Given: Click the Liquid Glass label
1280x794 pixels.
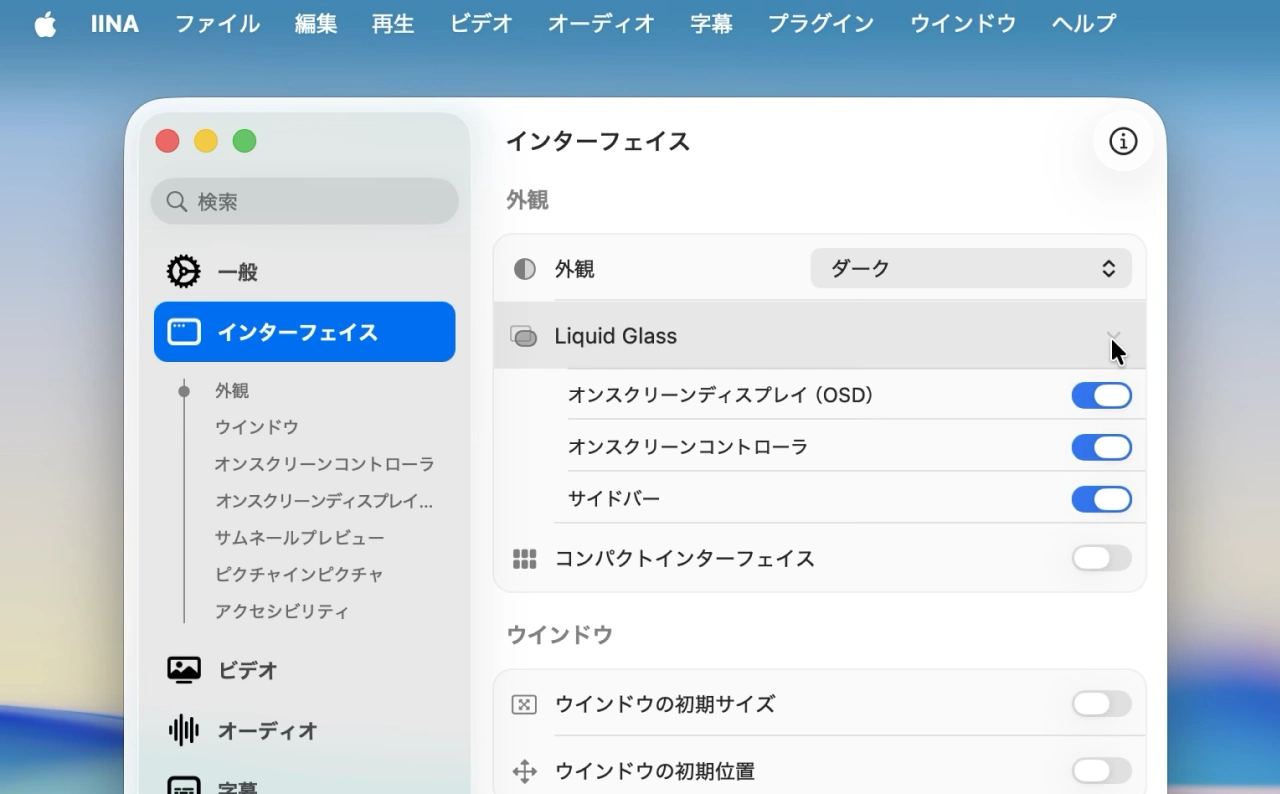Looking at the screenshot, I should click(x=616, y=336).
